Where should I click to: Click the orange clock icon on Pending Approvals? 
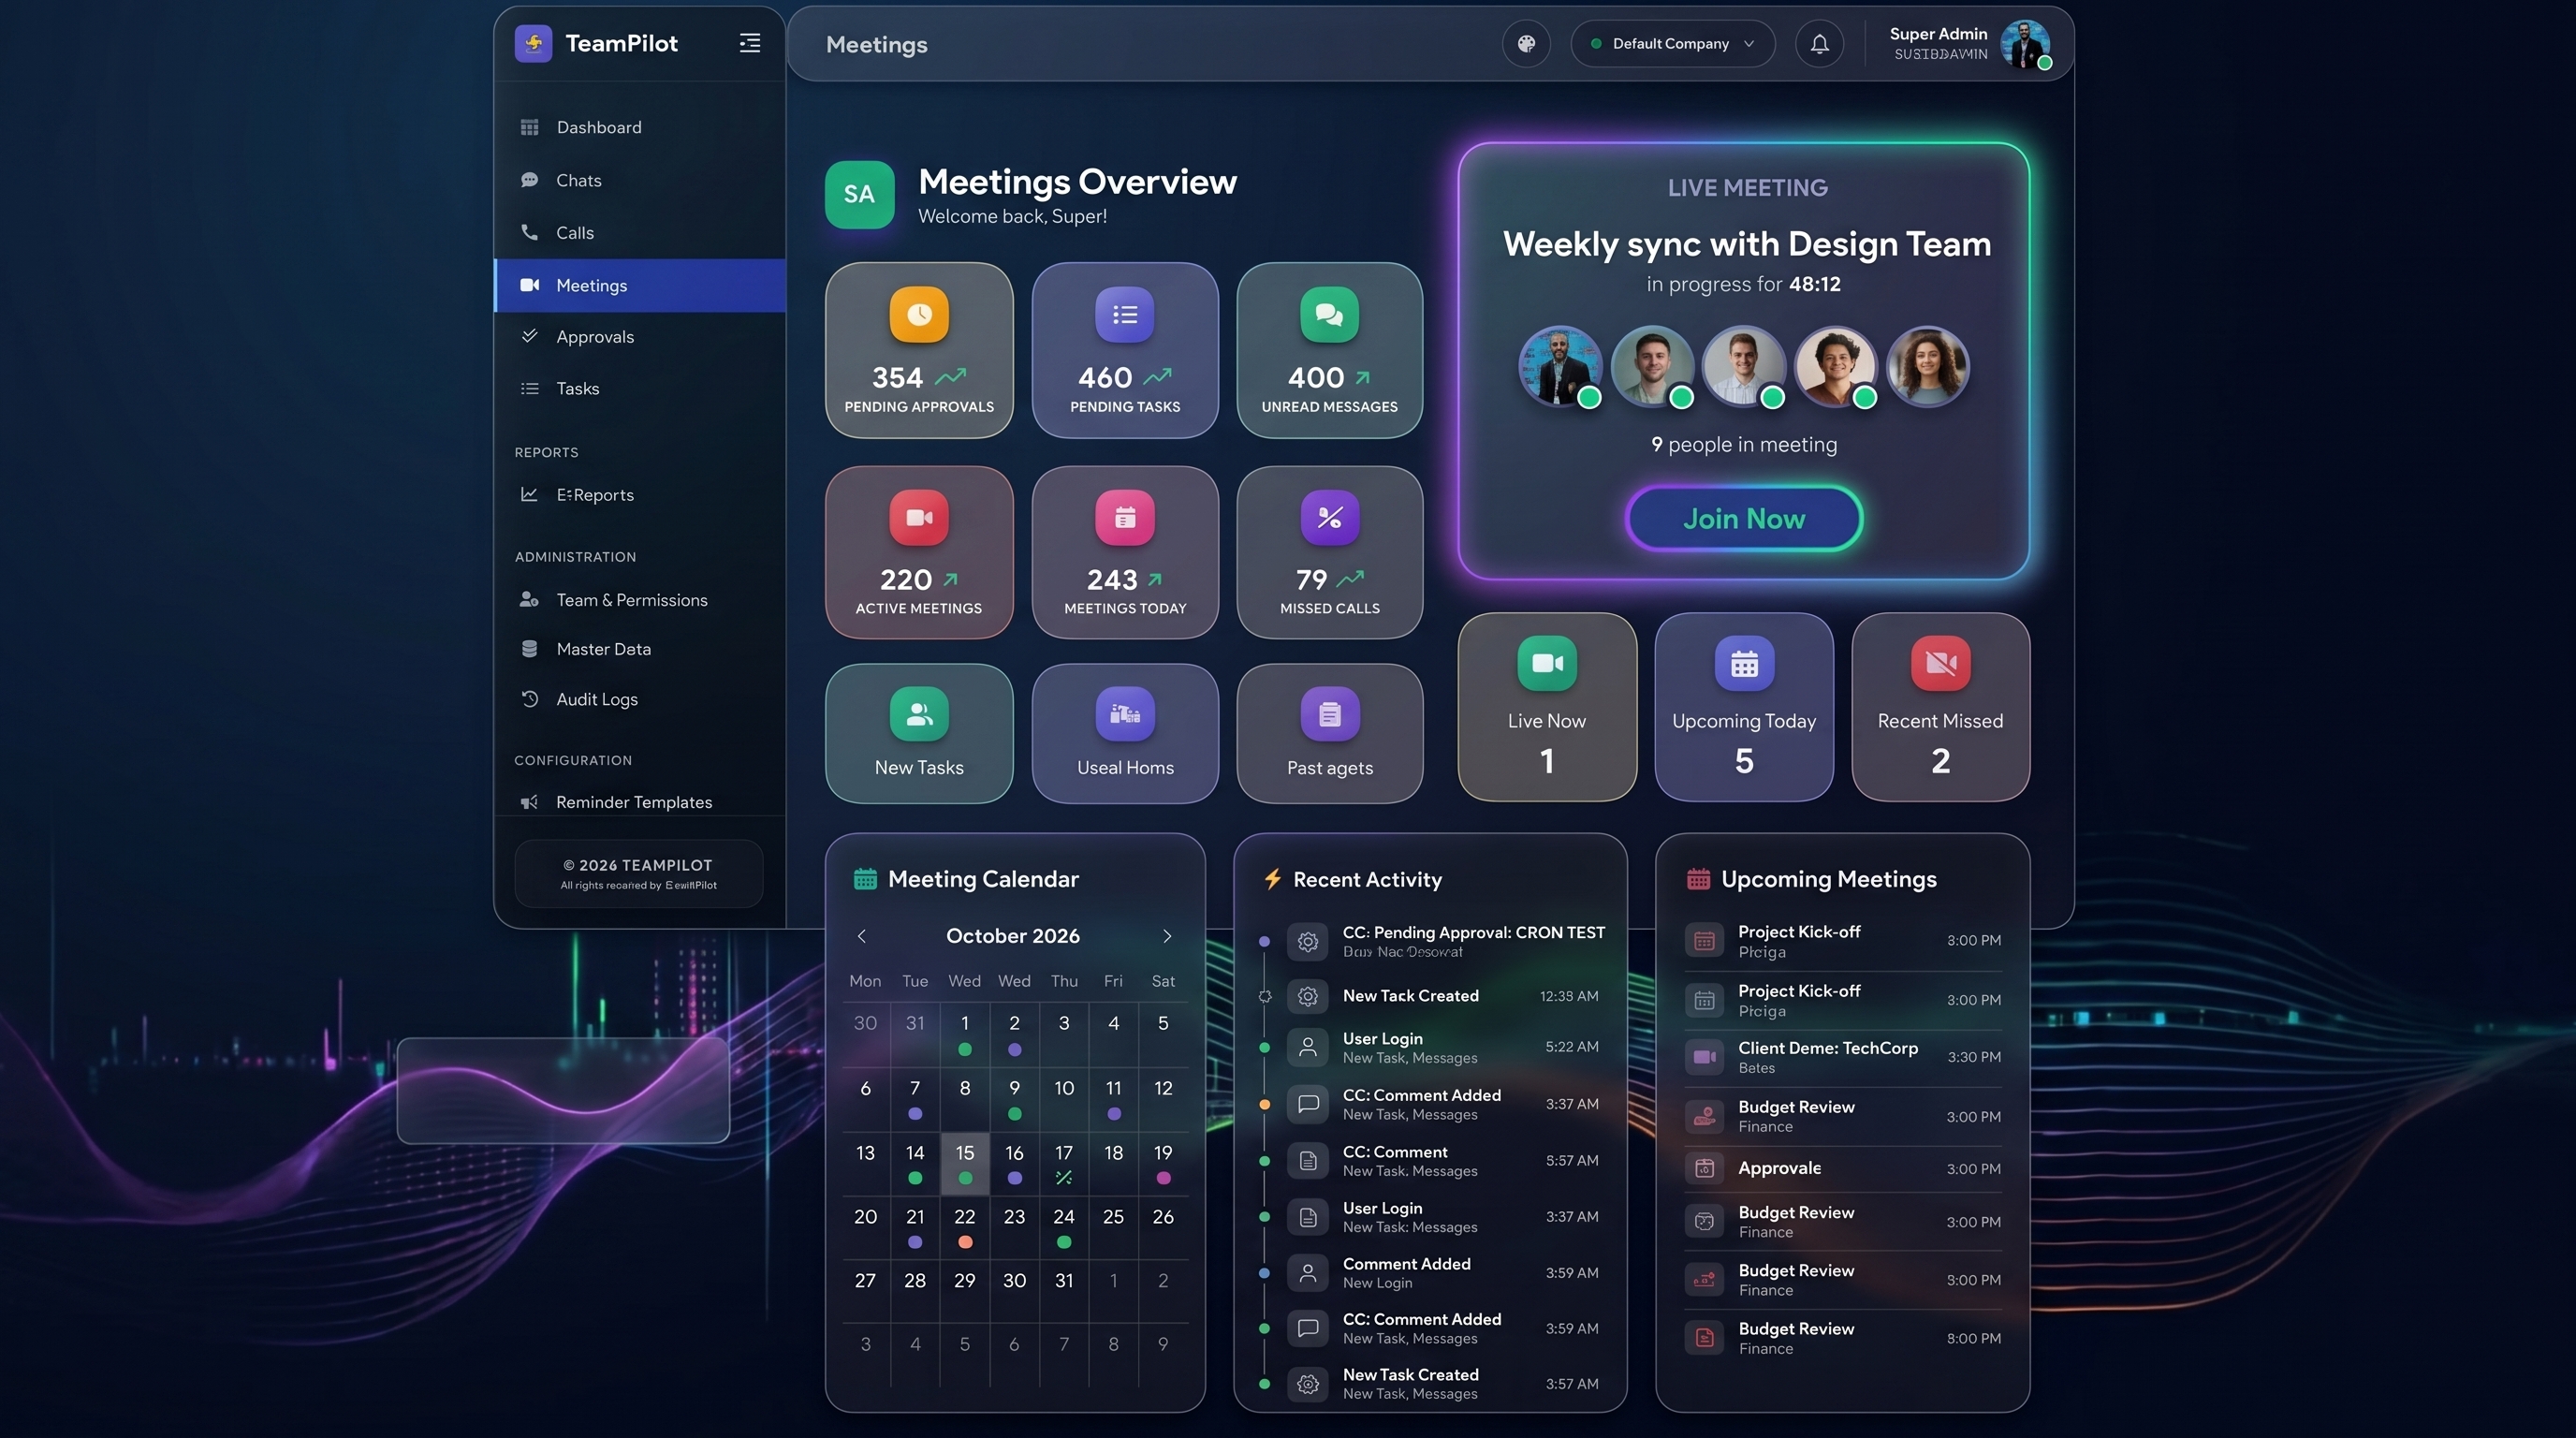919,315
